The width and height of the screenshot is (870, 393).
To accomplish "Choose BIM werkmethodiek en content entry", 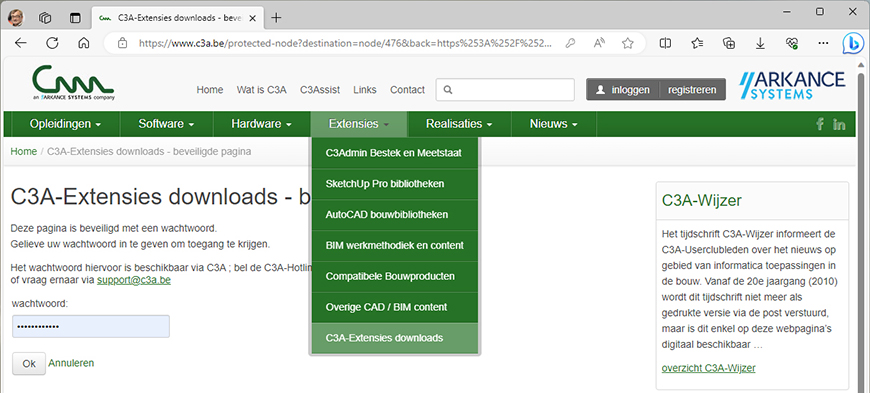I will (394, 245).
